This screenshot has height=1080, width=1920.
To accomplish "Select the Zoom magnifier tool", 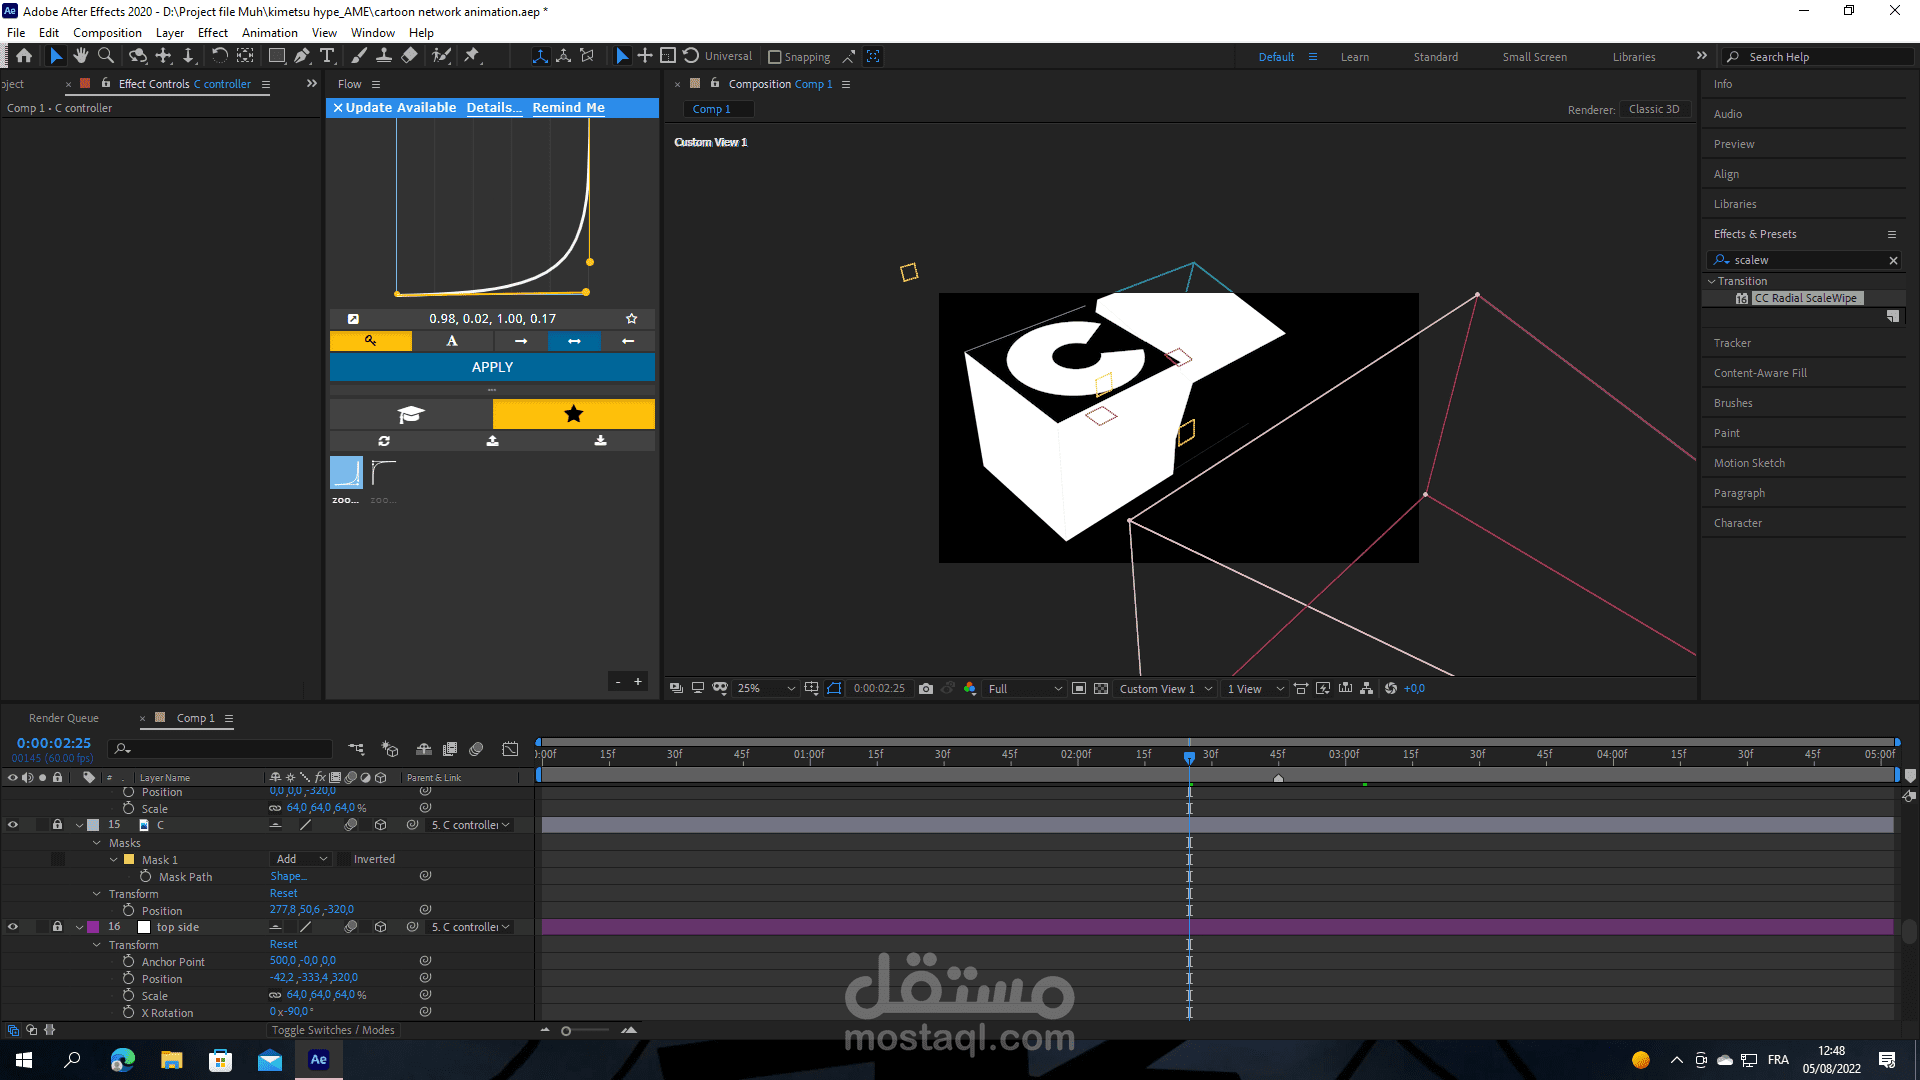I will 106,56.
